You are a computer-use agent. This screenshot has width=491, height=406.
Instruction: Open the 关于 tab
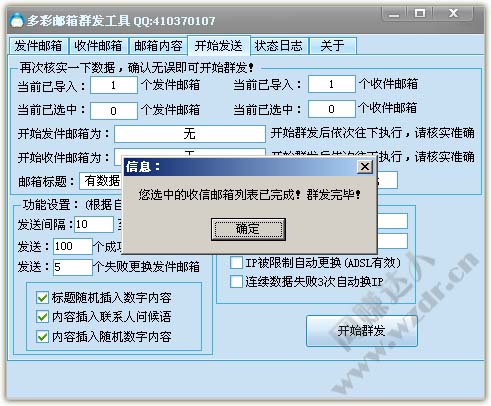pos(333,46)
